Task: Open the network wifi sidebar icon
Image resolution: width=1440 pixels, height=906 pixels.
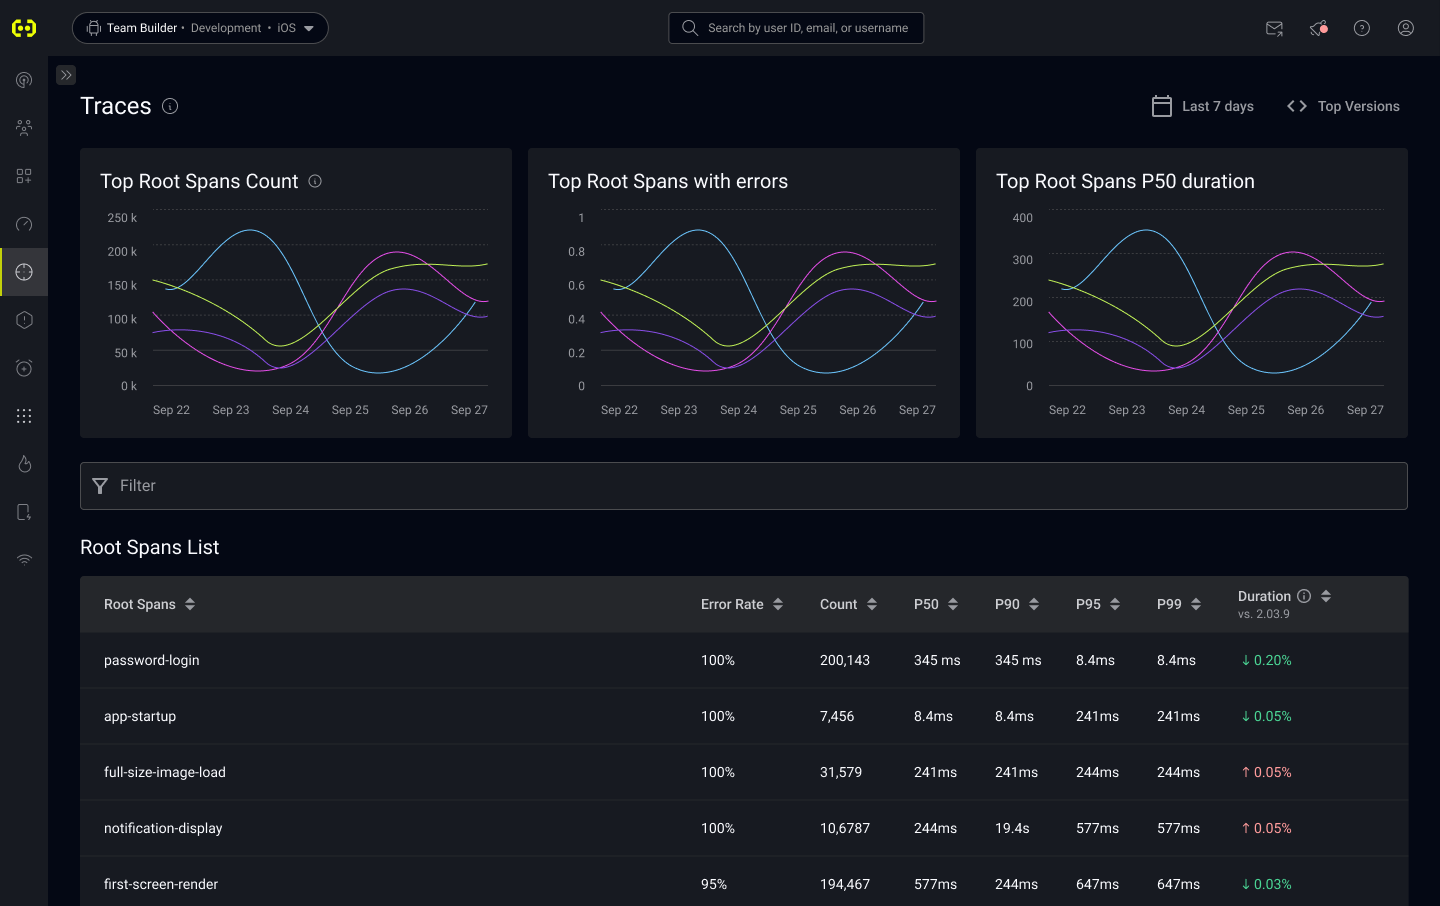Action: pyautogui.click(x=24, y=560)
